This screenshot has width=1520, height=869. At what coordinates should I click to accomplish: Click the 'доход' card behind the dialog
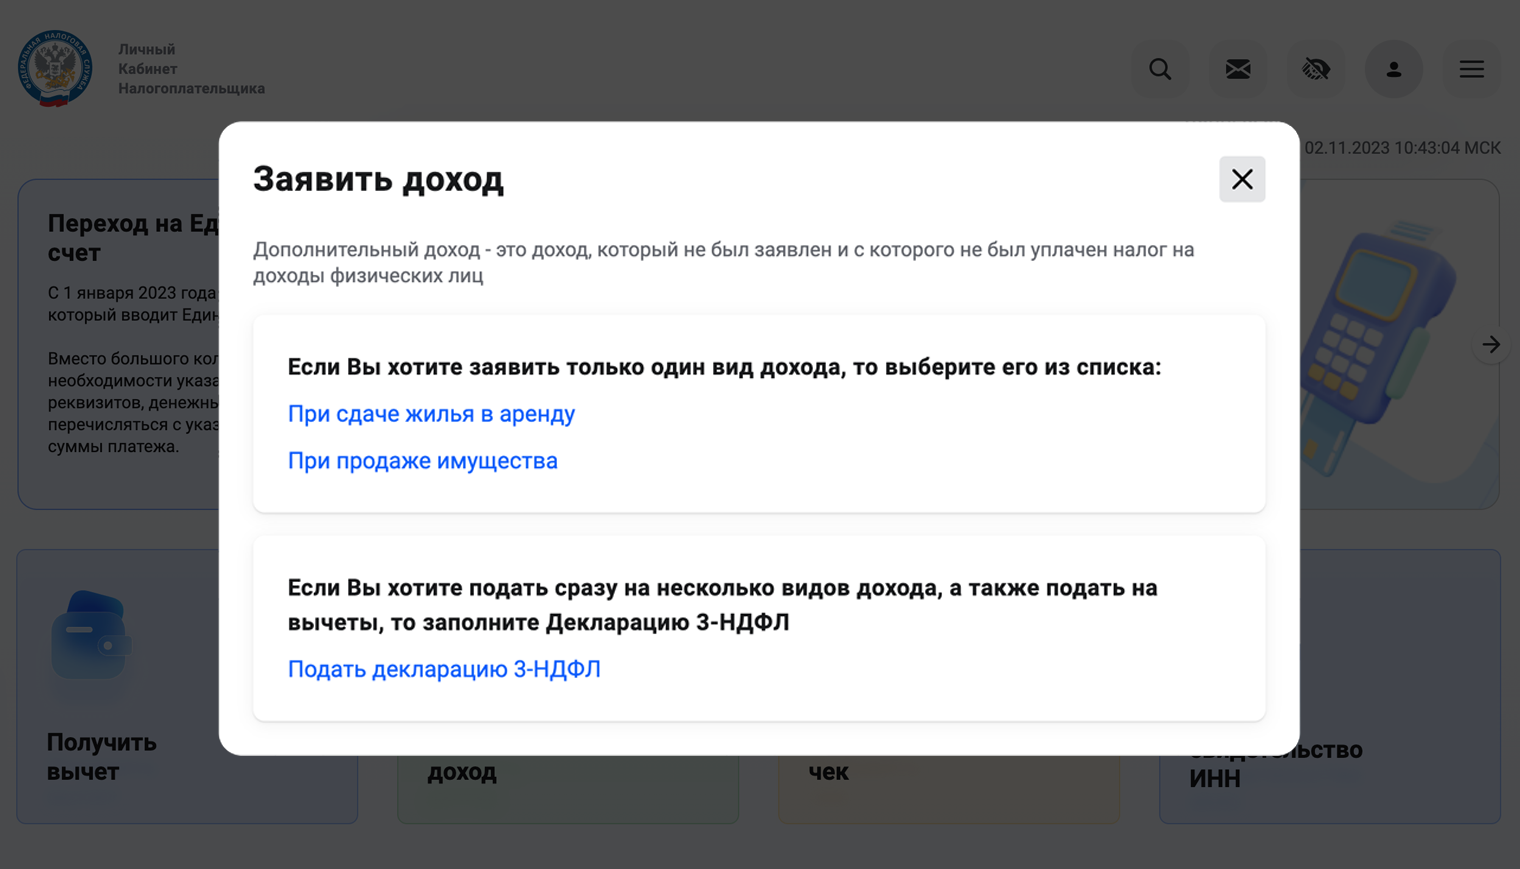568,789
